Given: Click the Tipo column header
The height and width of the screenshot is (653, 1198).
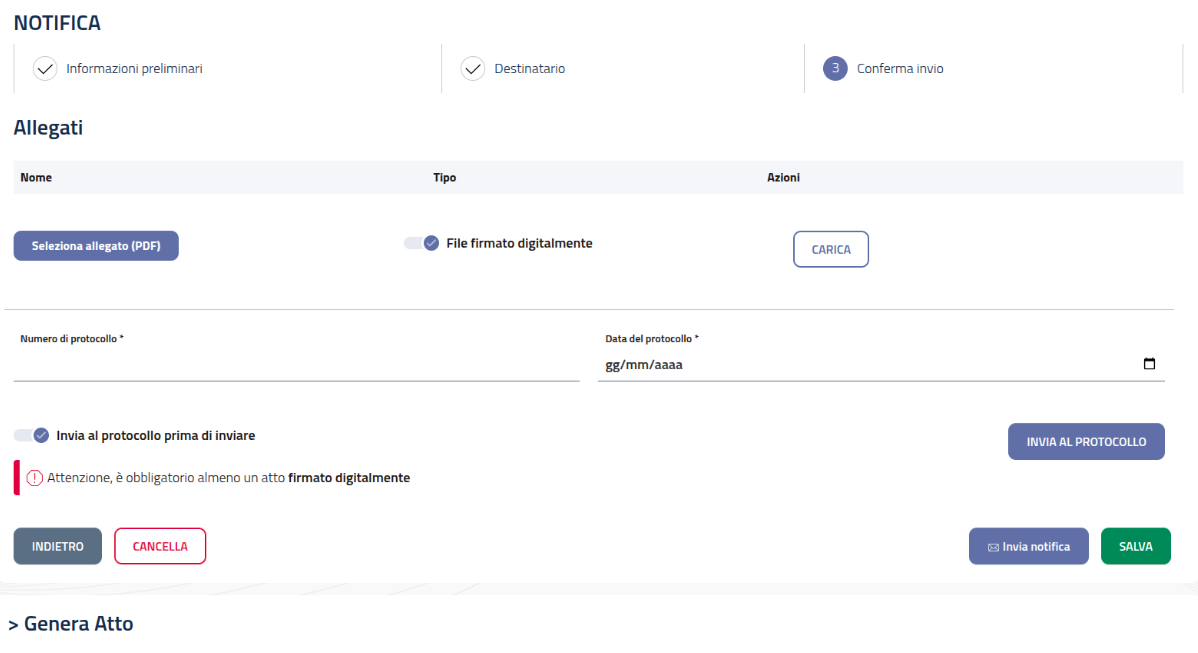Looking at the screenshot, I should (445, 177).
